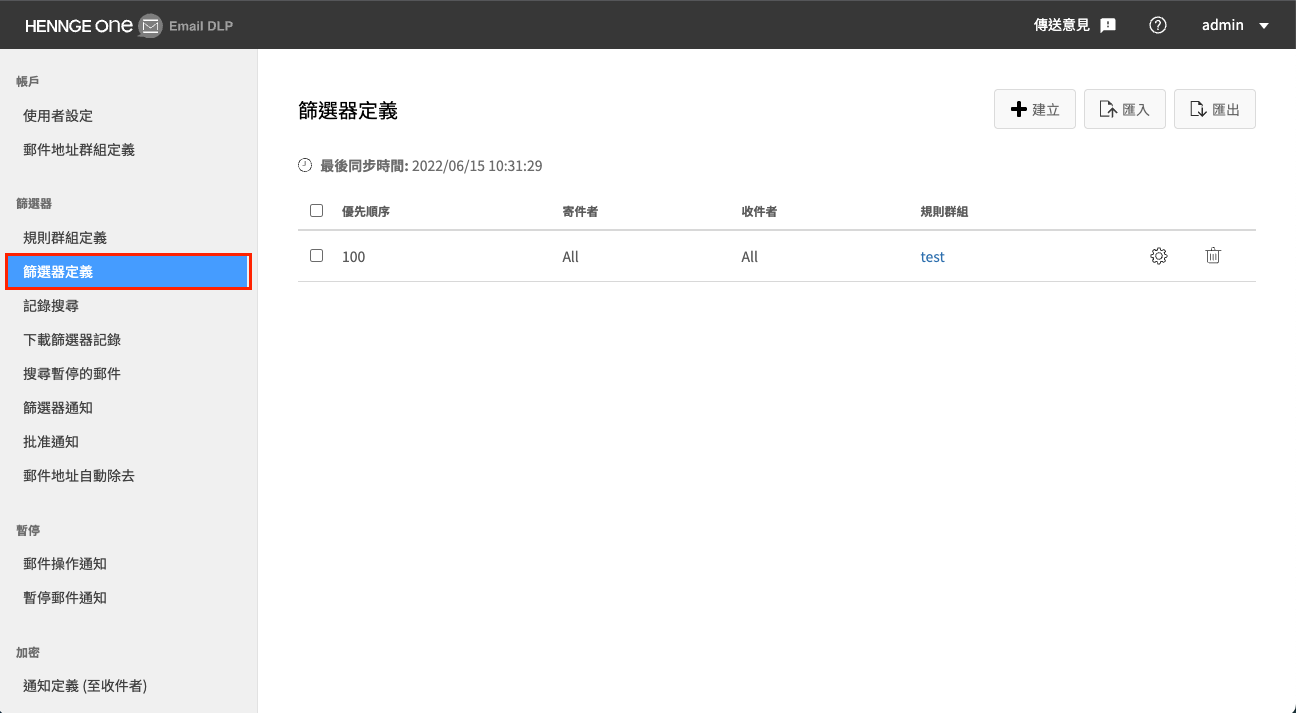This screenshot has width=1296, height=713.
Task: Select 郵件地址群組定義 from sidebar
Action: coord(79,150)
